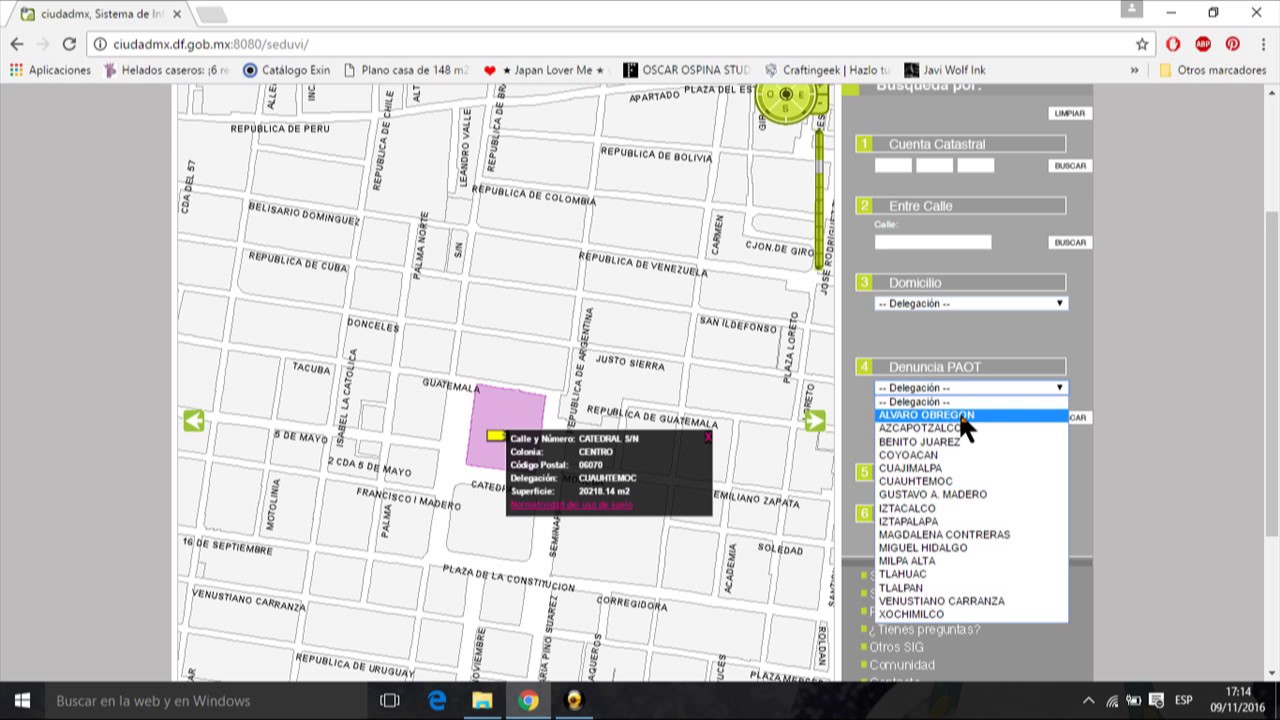The height and width of the screenshot is (720, 1280).
Task: Pan the map left with the green arrow
Action: click(194, 421)
